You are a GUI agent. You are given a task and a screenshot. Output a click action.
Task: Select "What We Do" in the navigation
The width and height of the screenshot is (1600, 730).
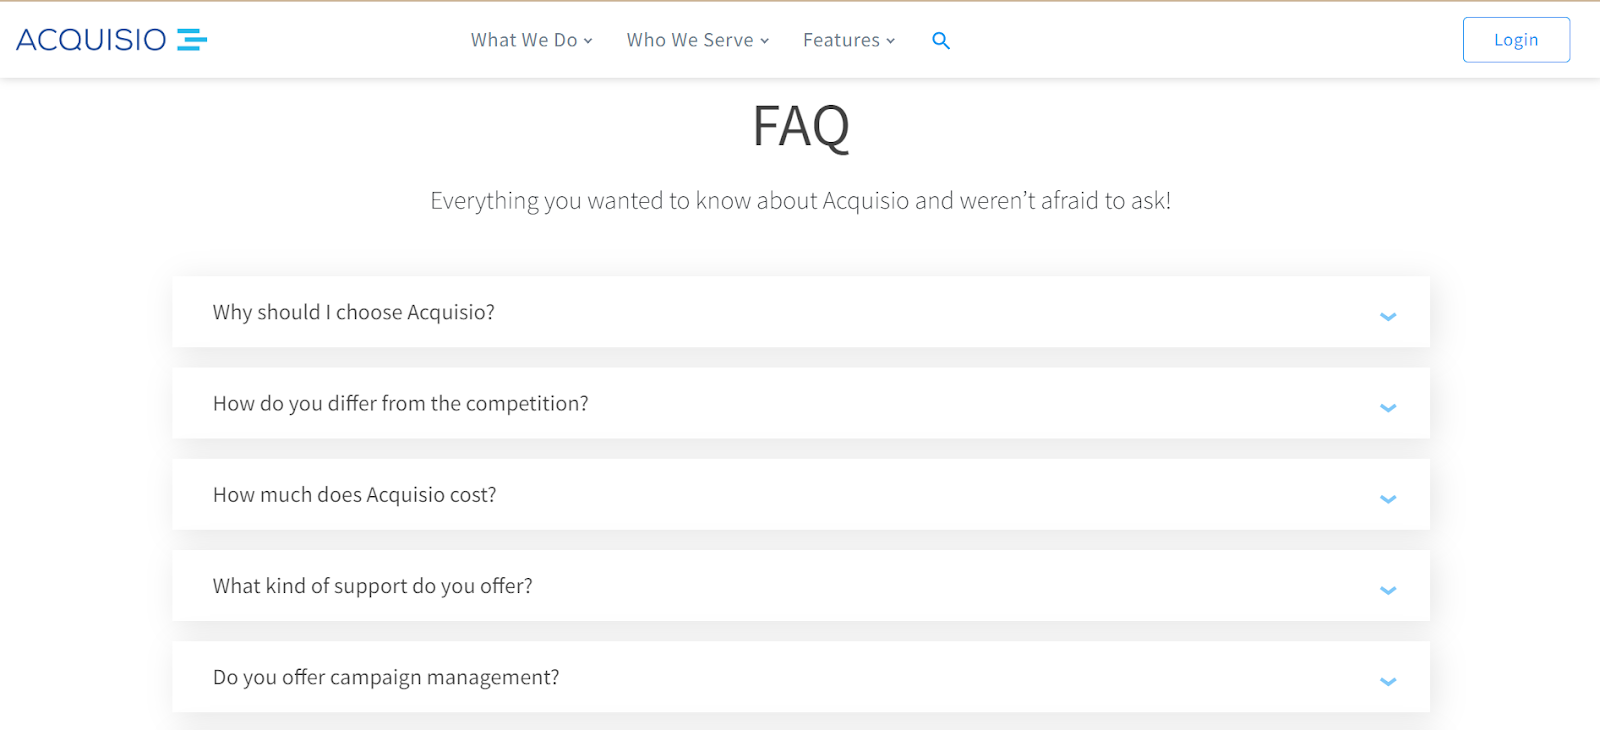point(525,40)
